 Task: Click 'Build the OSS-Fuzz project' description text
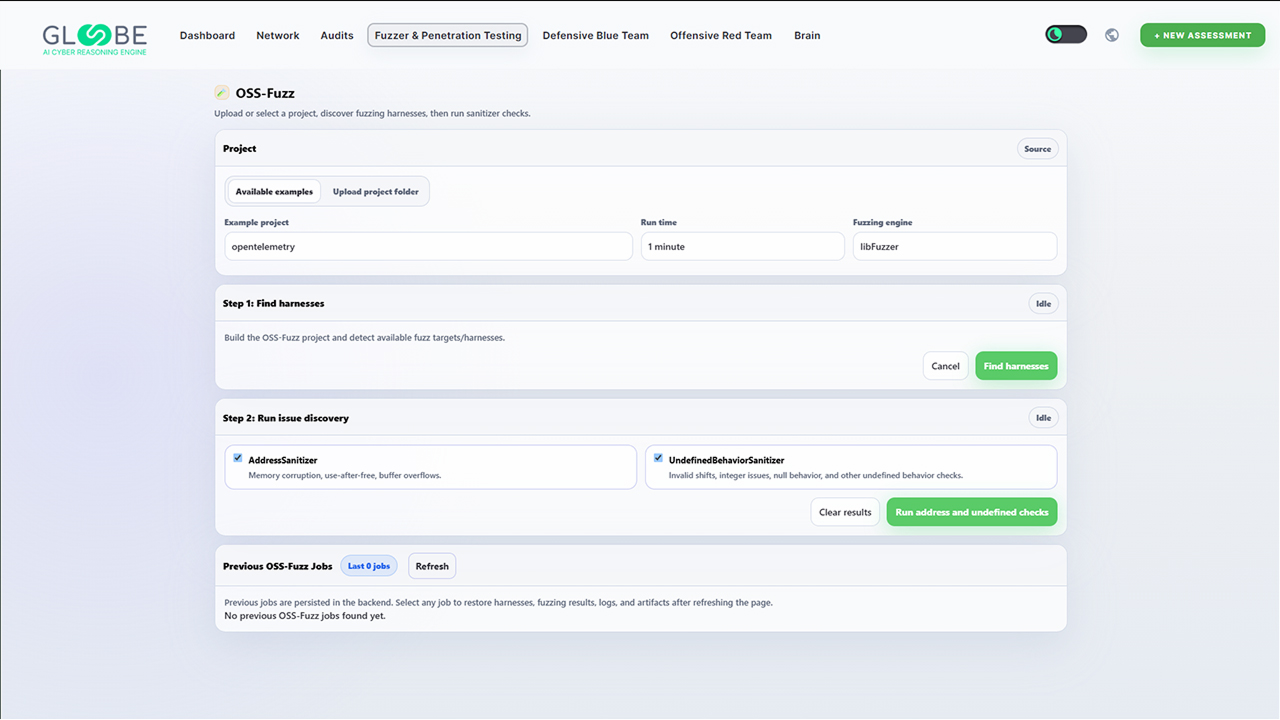click(x=365, y=338)
